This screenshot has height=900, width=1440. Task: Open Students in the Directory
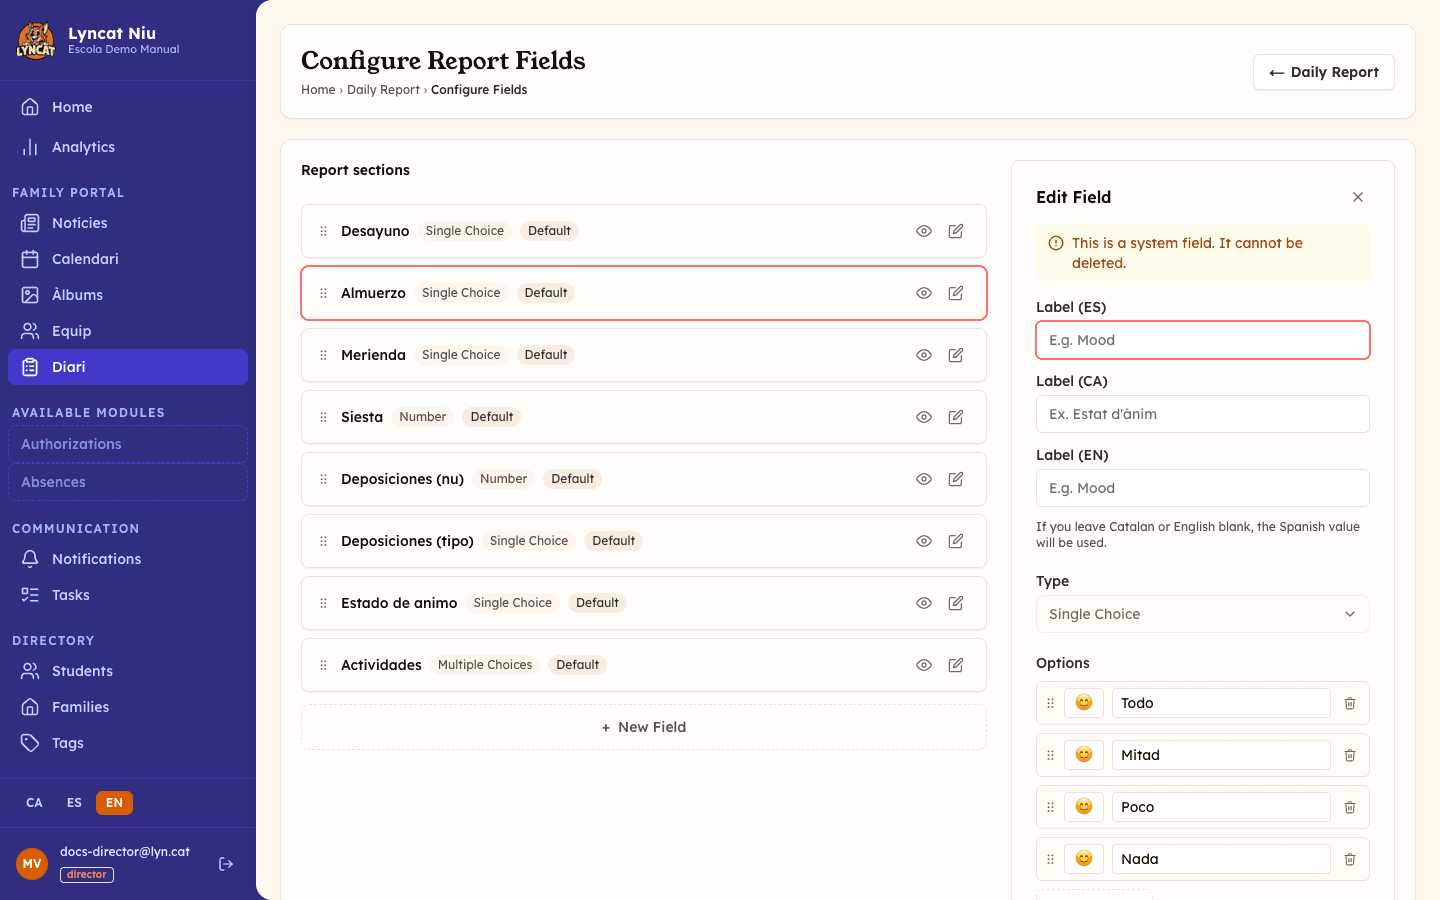click(x=128, y=671)
